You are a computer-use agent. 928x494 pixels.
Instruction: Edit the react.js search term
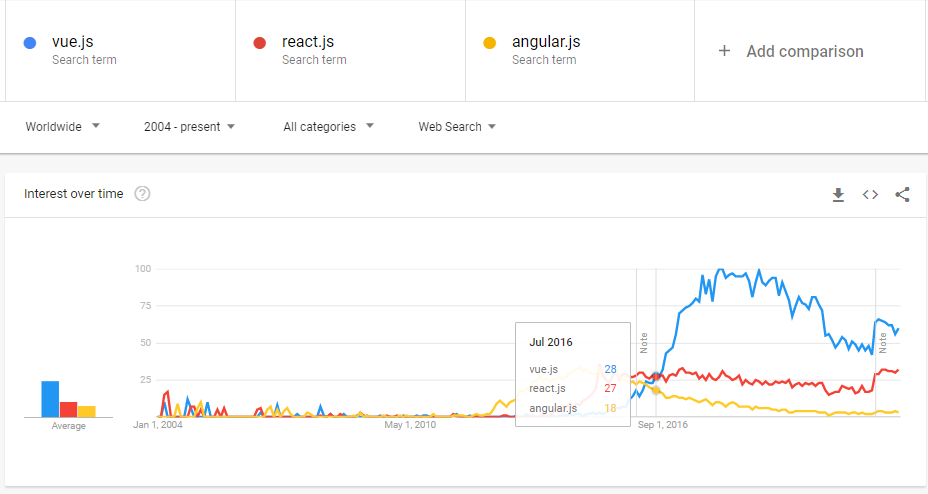point(308,41)
